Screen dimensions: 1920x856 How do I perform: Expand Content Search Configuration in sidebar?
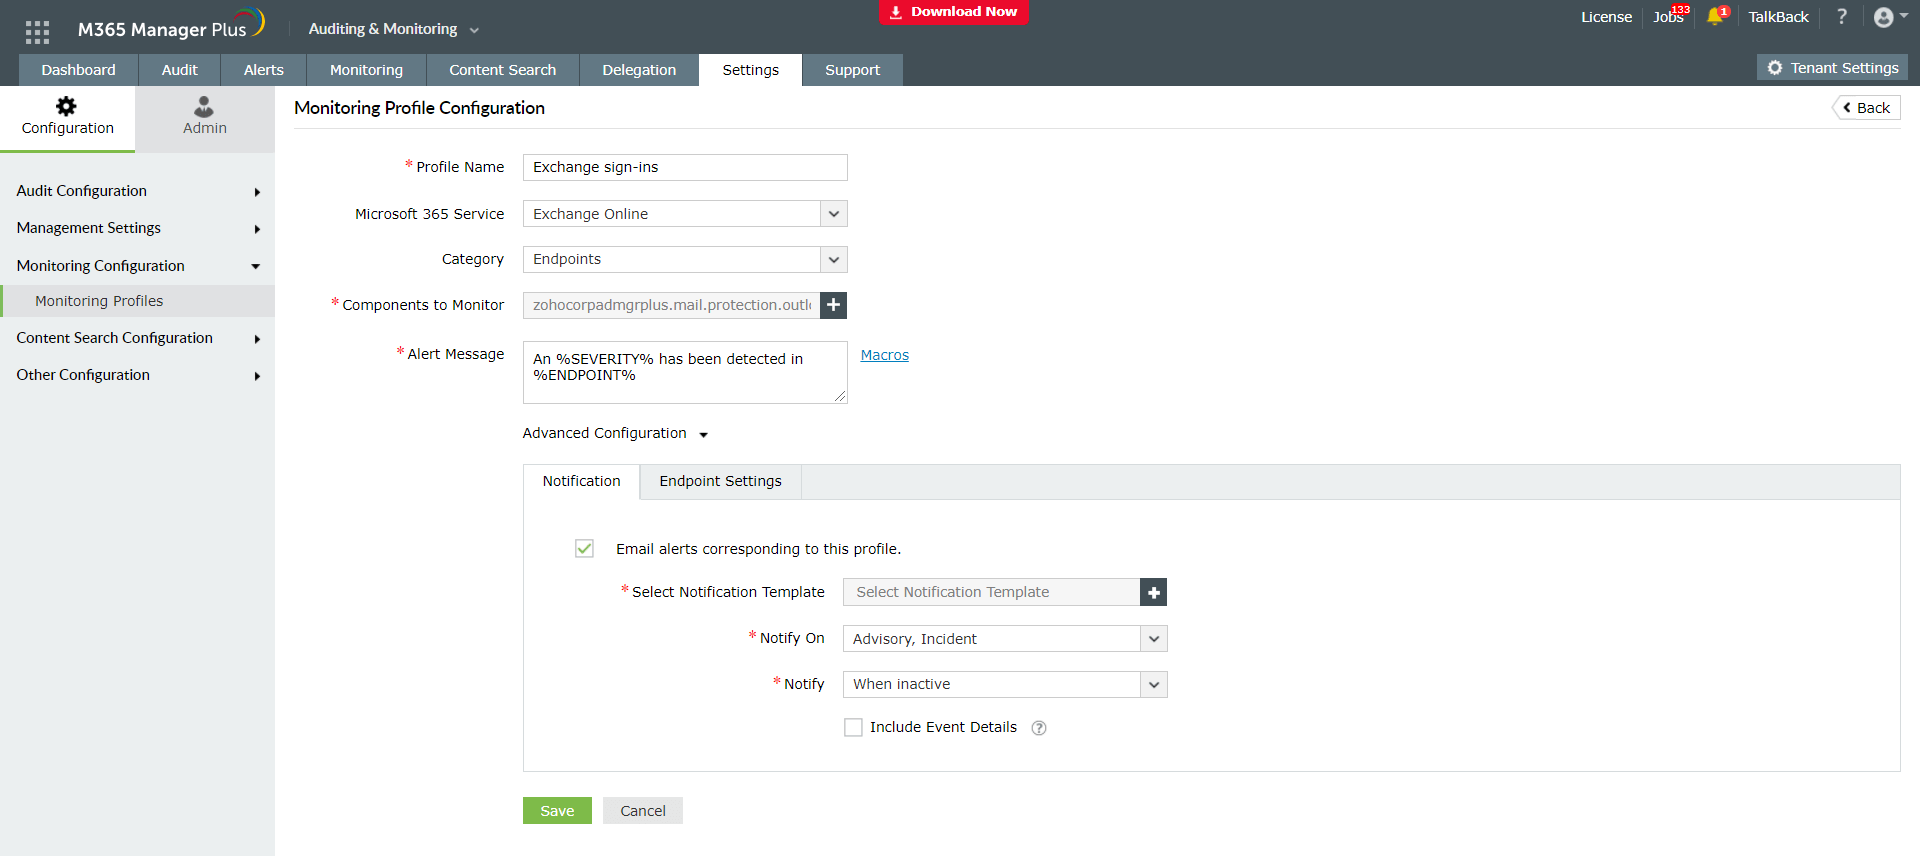point(137,338)
